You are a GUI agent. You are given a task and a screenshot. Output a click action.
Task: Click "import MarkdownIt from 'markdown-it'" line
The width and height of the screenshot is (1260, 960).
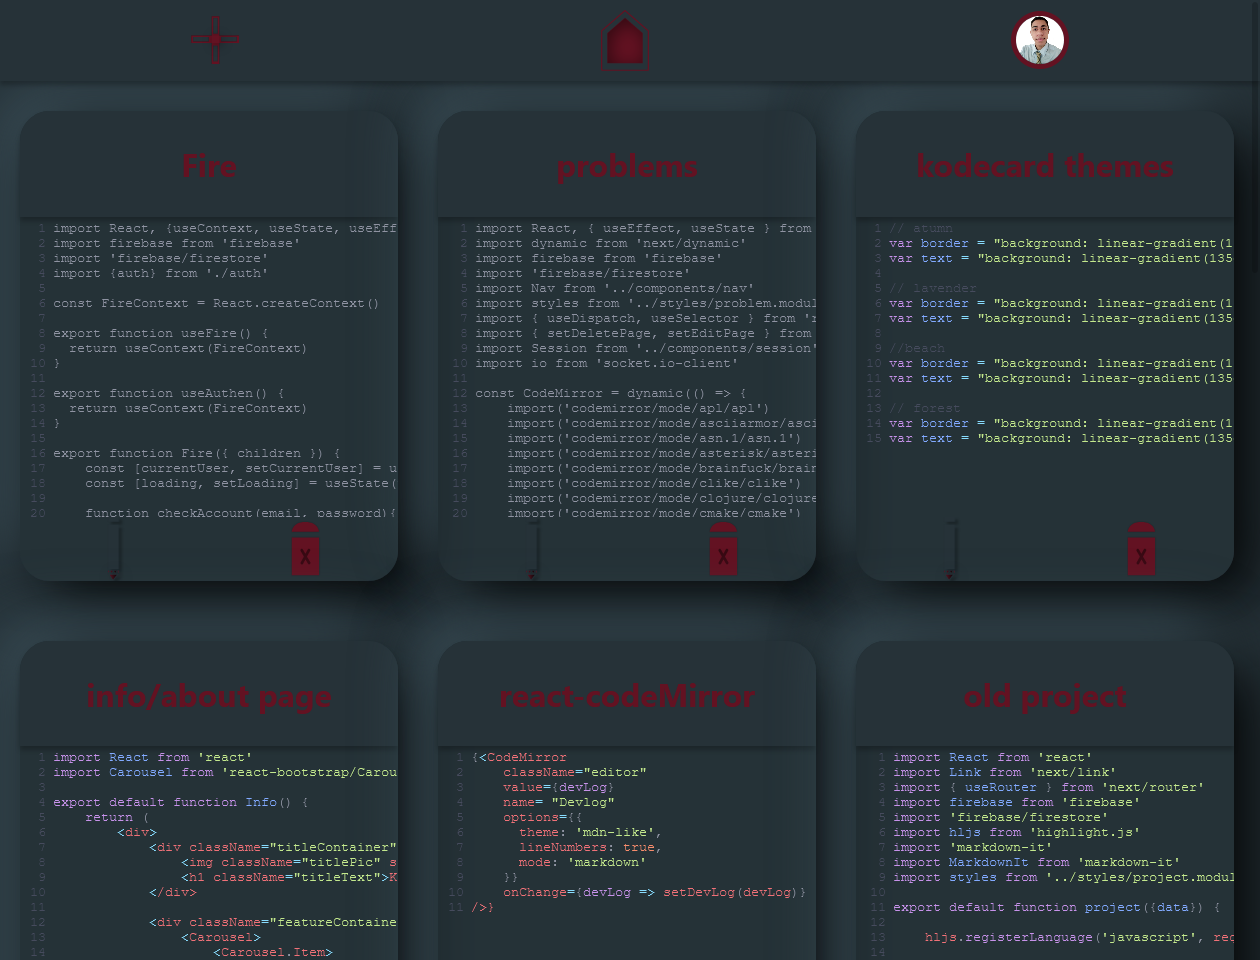pyautogui.click(x=1037, y=862)
